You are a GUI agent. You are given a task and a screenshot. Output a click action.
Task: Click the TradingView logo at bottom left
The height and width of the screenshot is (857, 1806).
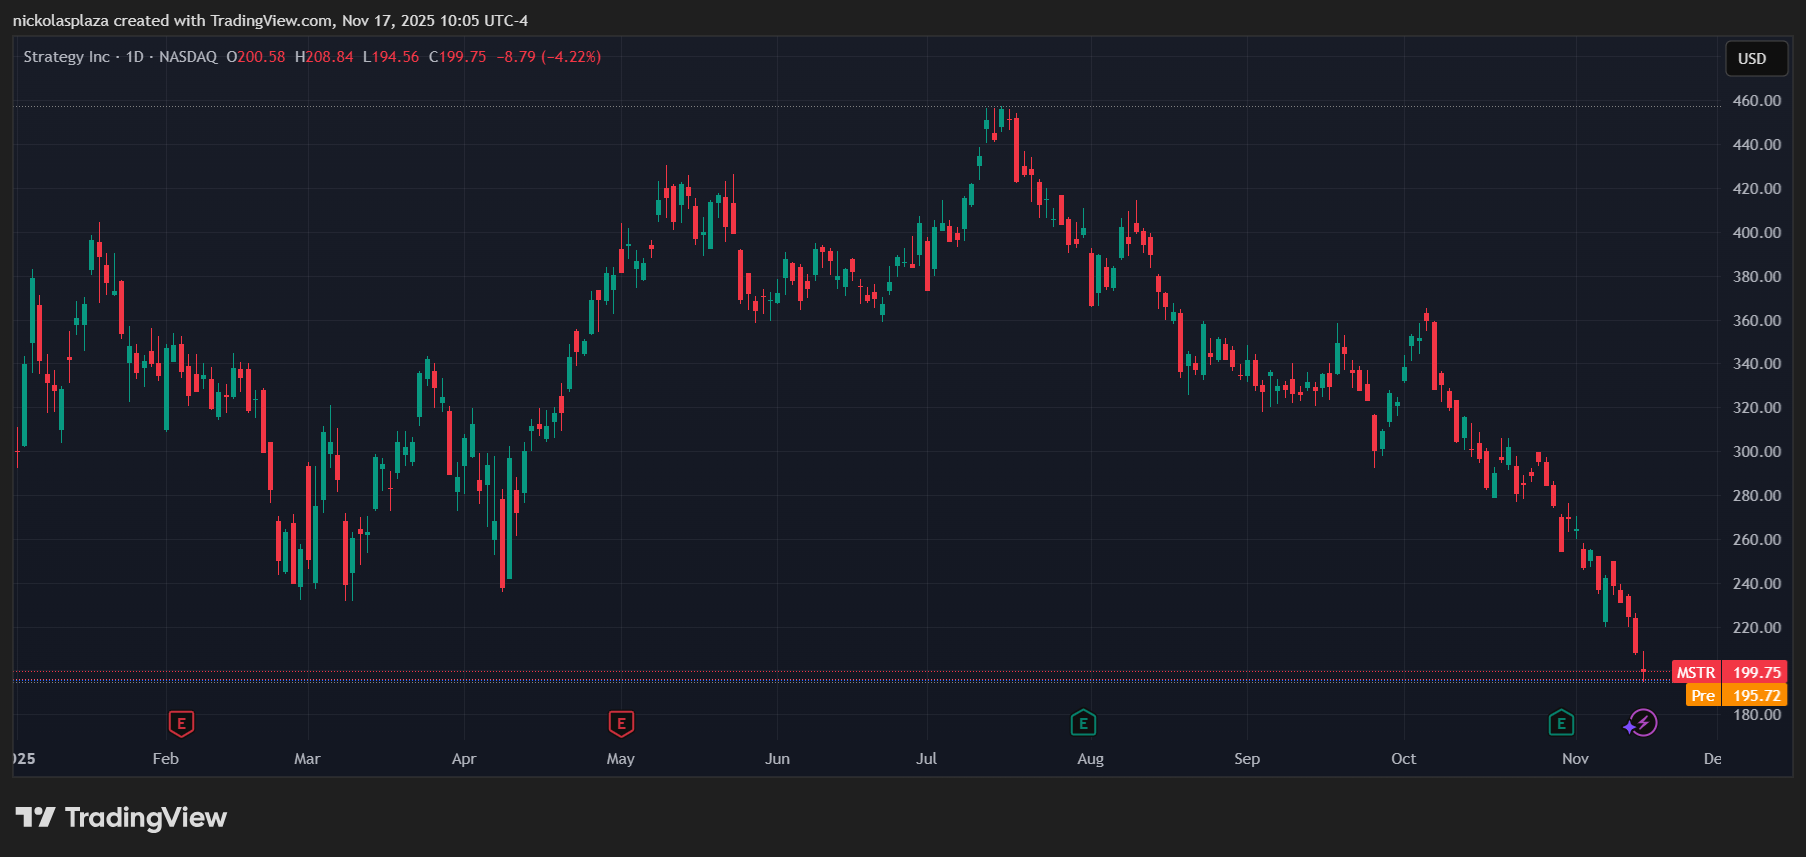click(x=121, y=818)
